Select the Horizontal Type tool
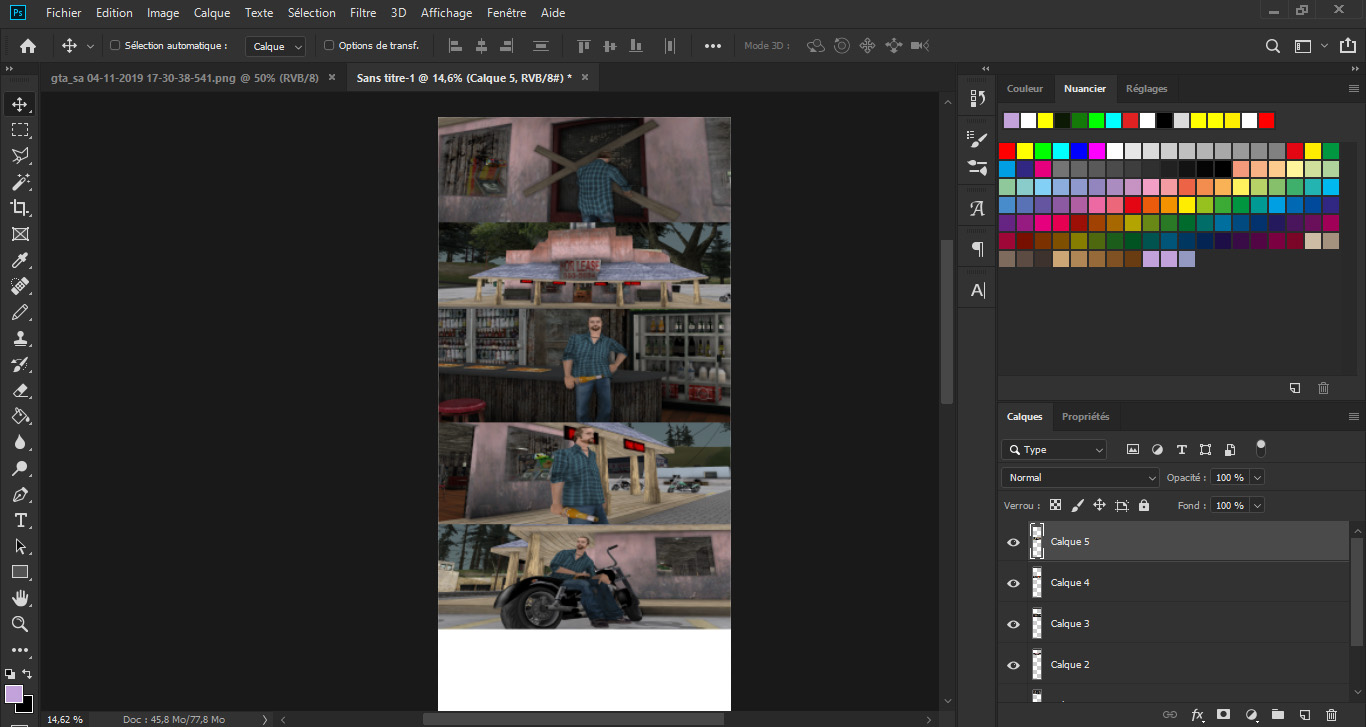The height and width of the screenshot is (727, 1366). pos(20,520)
